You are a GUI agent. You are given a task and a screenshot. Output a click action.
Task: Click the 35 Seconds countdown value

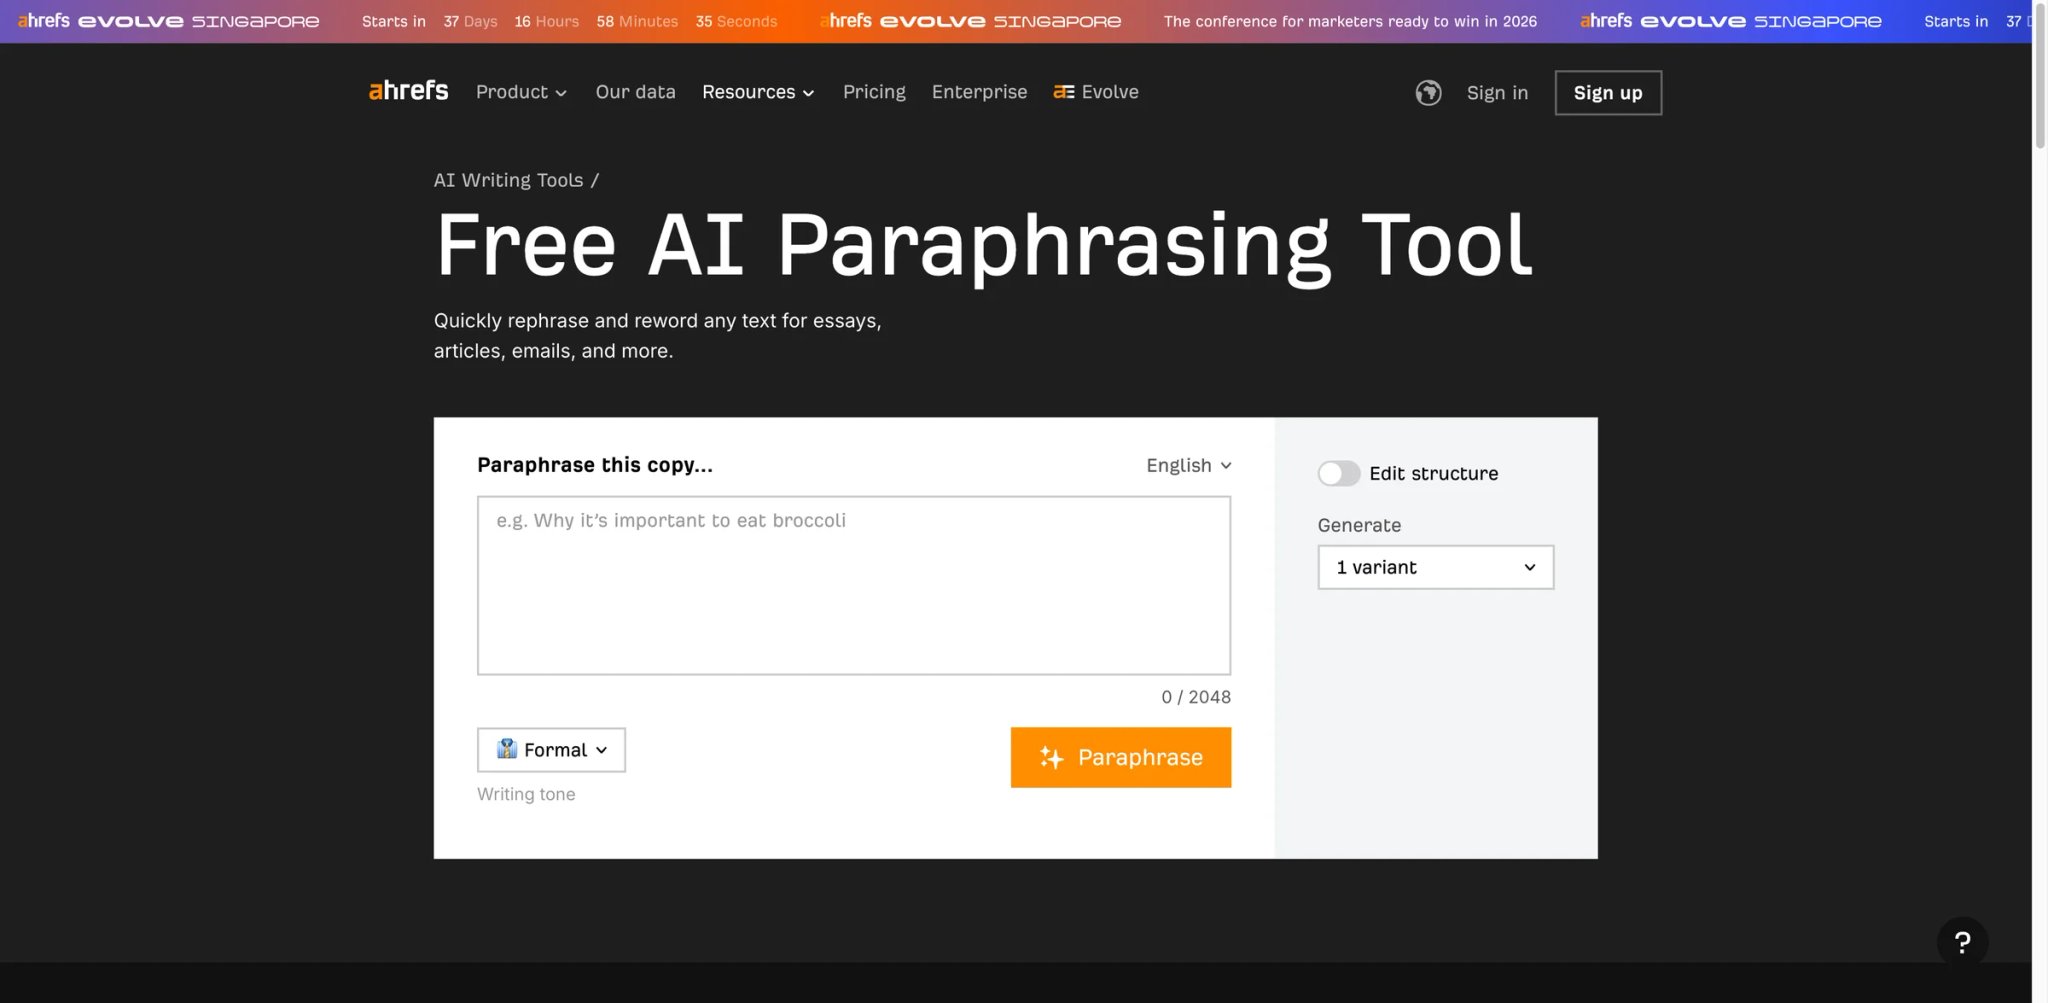[x=736, y=21]
